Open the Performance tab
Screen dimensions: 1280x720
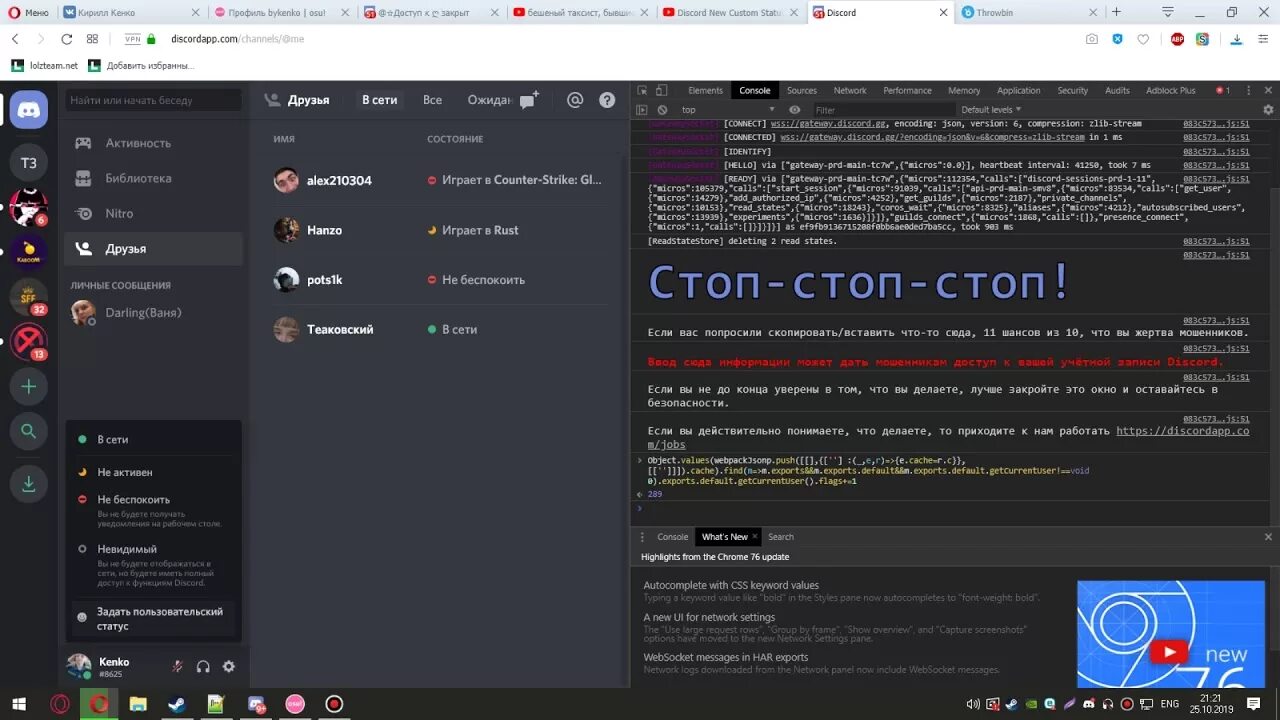(x=907, y=90)
